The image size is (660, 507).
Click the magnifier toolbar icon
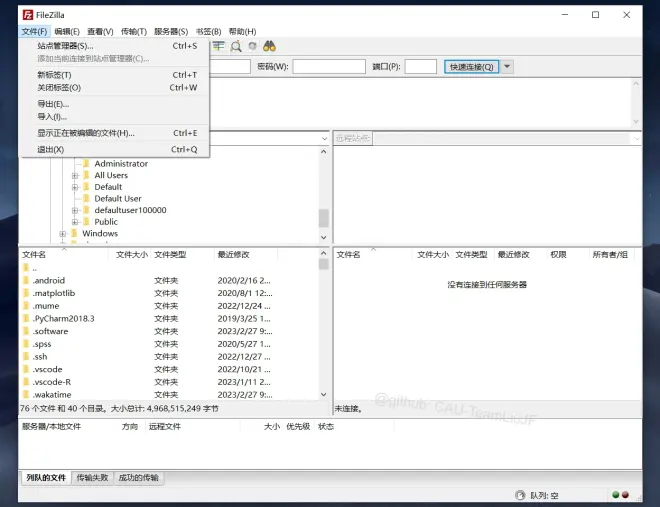point(236,46)
